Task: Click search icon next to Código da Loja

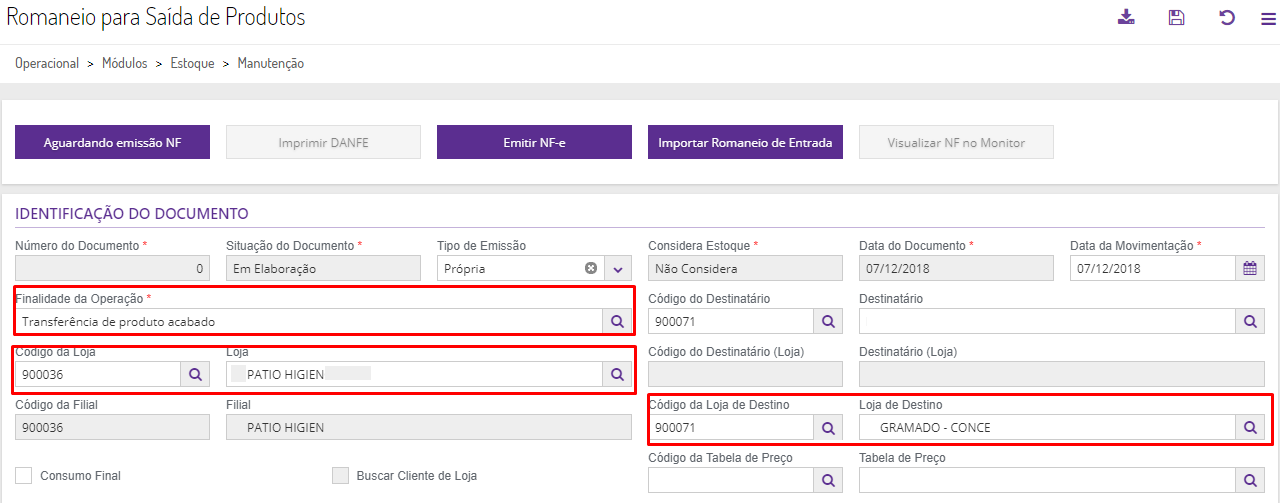Action: click(195, 374)
